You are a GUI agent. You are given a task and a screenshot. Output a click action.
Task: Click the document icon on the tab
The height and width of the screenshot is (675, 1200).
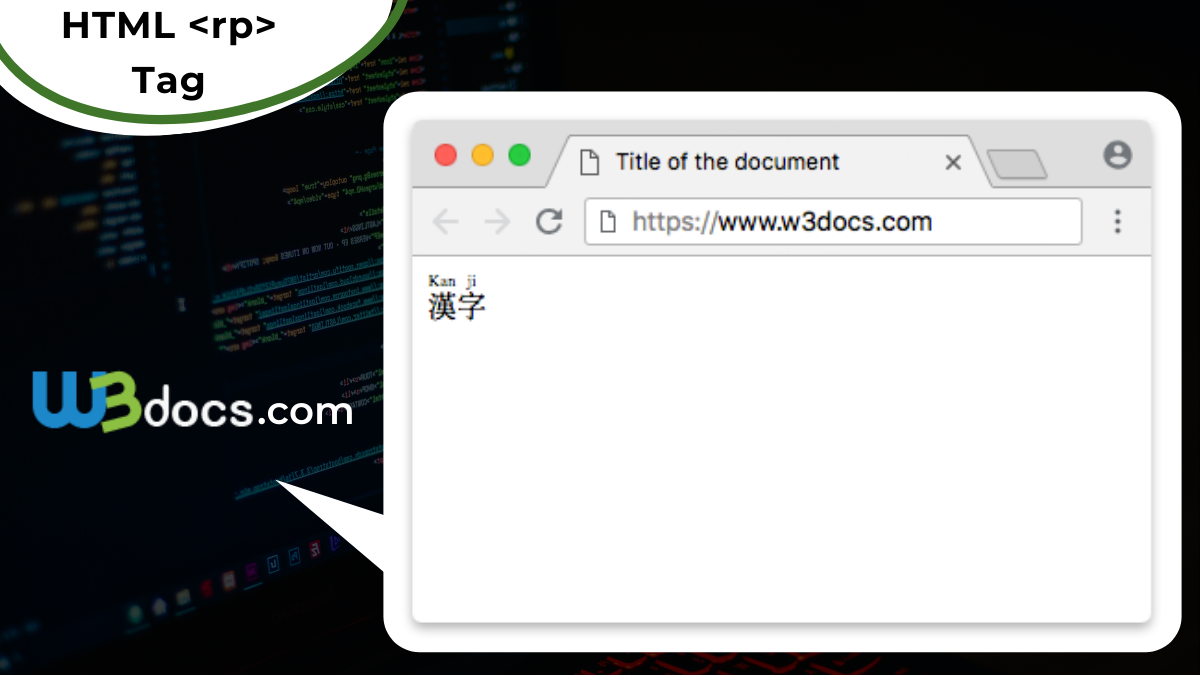(590, 162)
